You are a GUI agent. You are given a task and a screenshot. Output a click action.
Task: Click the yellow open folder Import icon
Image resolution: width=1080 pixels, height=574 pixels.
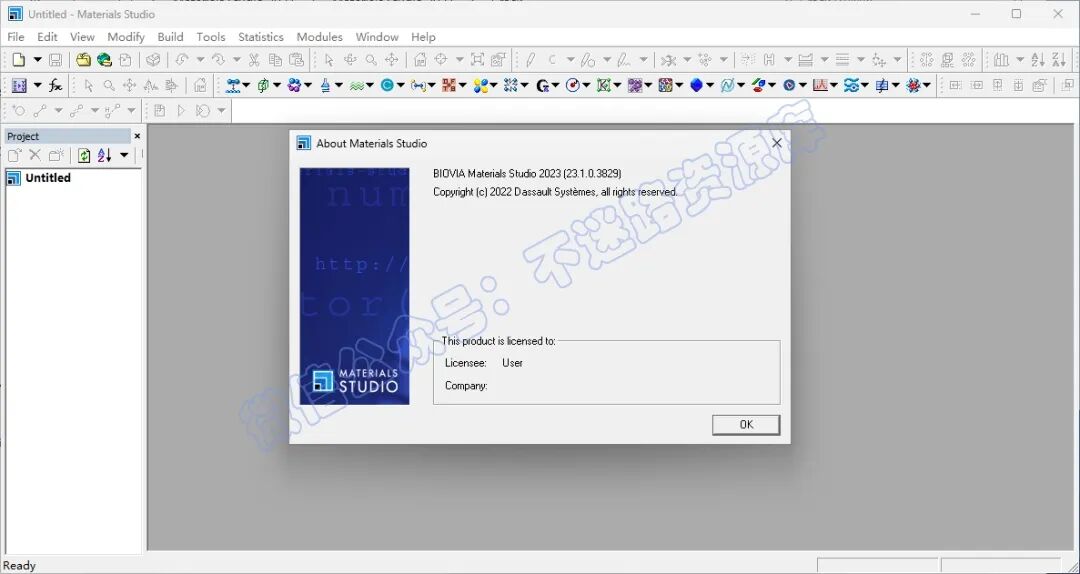(83, 60)
